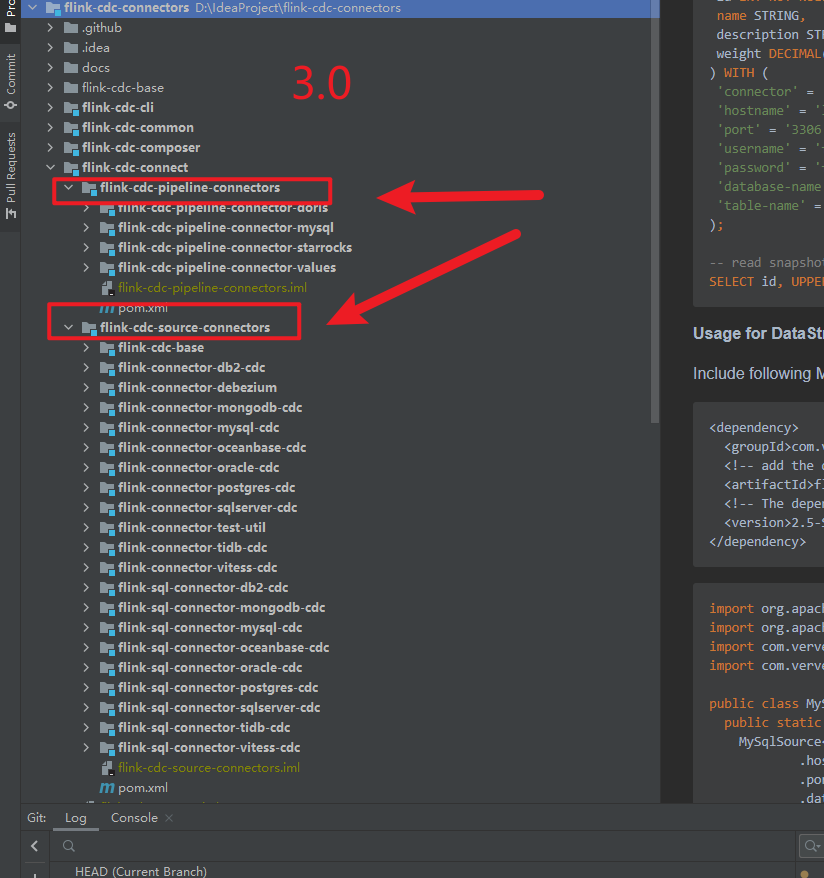Close the Console tab
Image resolution: width=824 pixels, height=878 pixels.
[169, 818]
